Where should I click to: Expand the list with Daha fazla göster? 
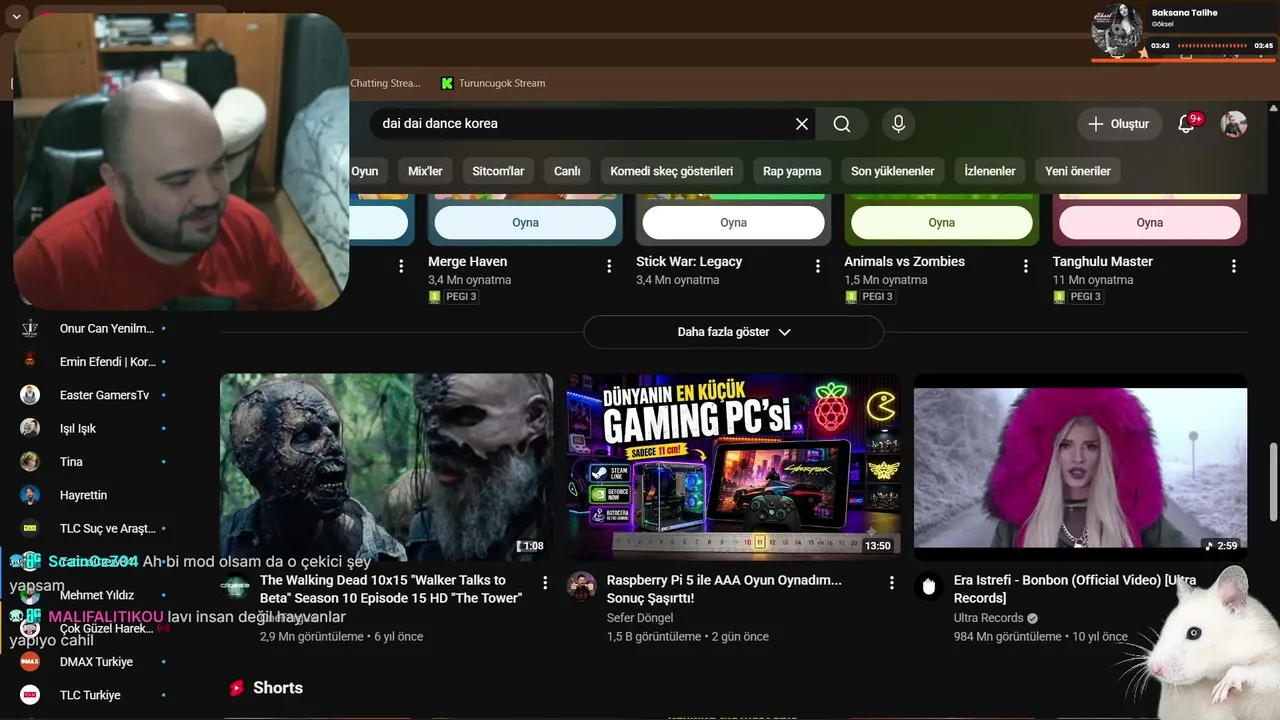point(734,332)
